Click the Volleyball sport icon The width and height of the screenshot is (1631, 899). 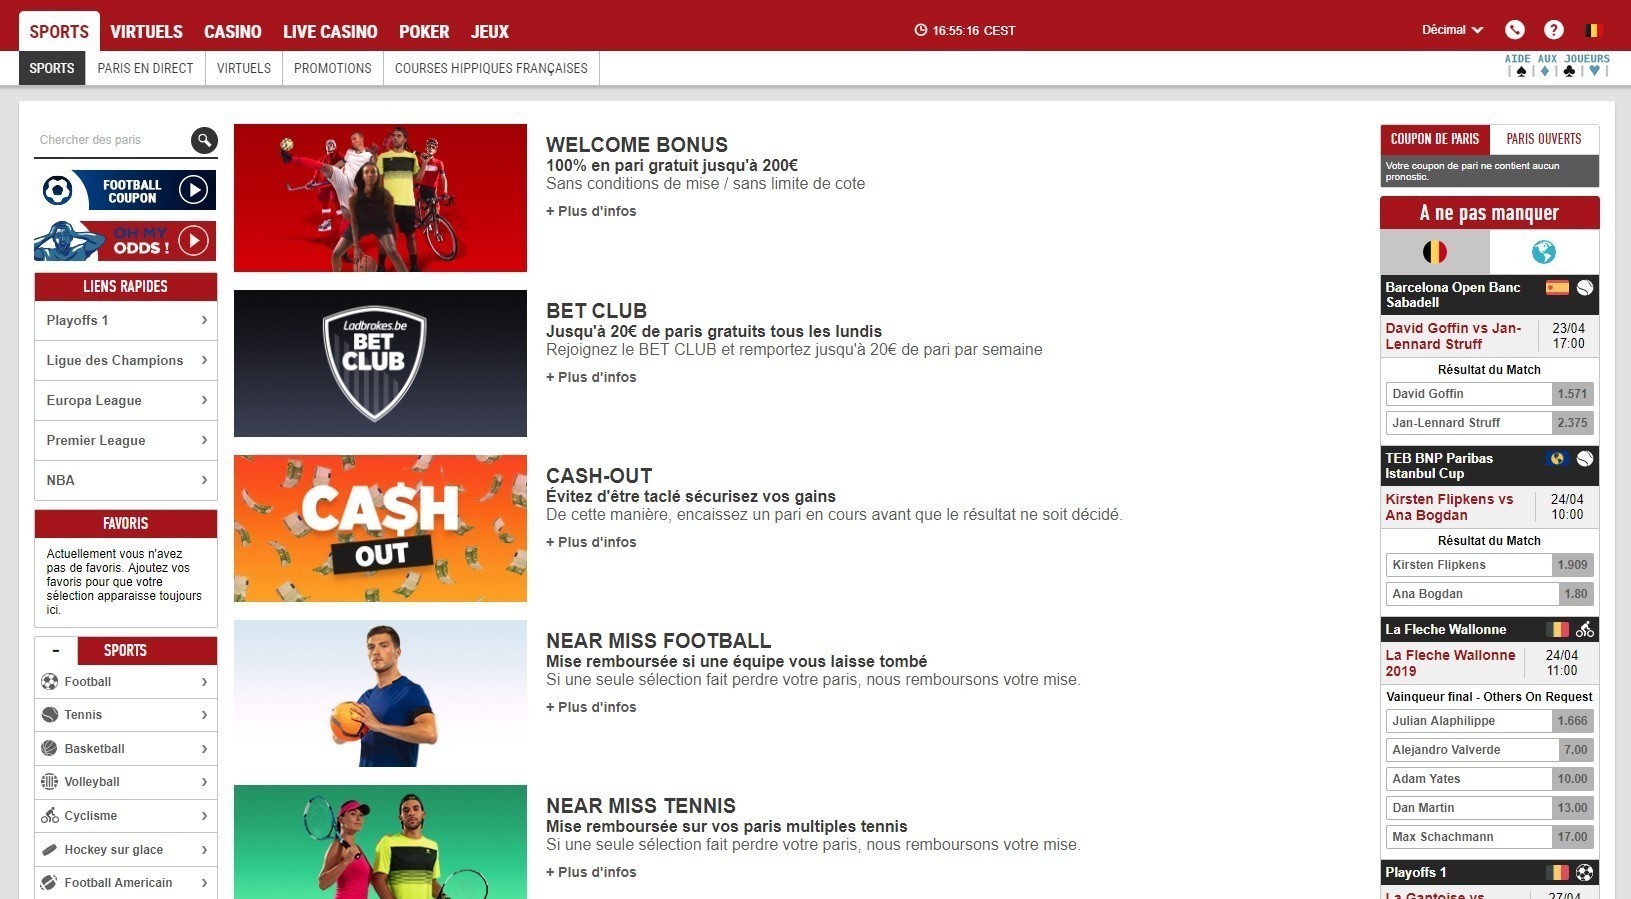point(49,782)
